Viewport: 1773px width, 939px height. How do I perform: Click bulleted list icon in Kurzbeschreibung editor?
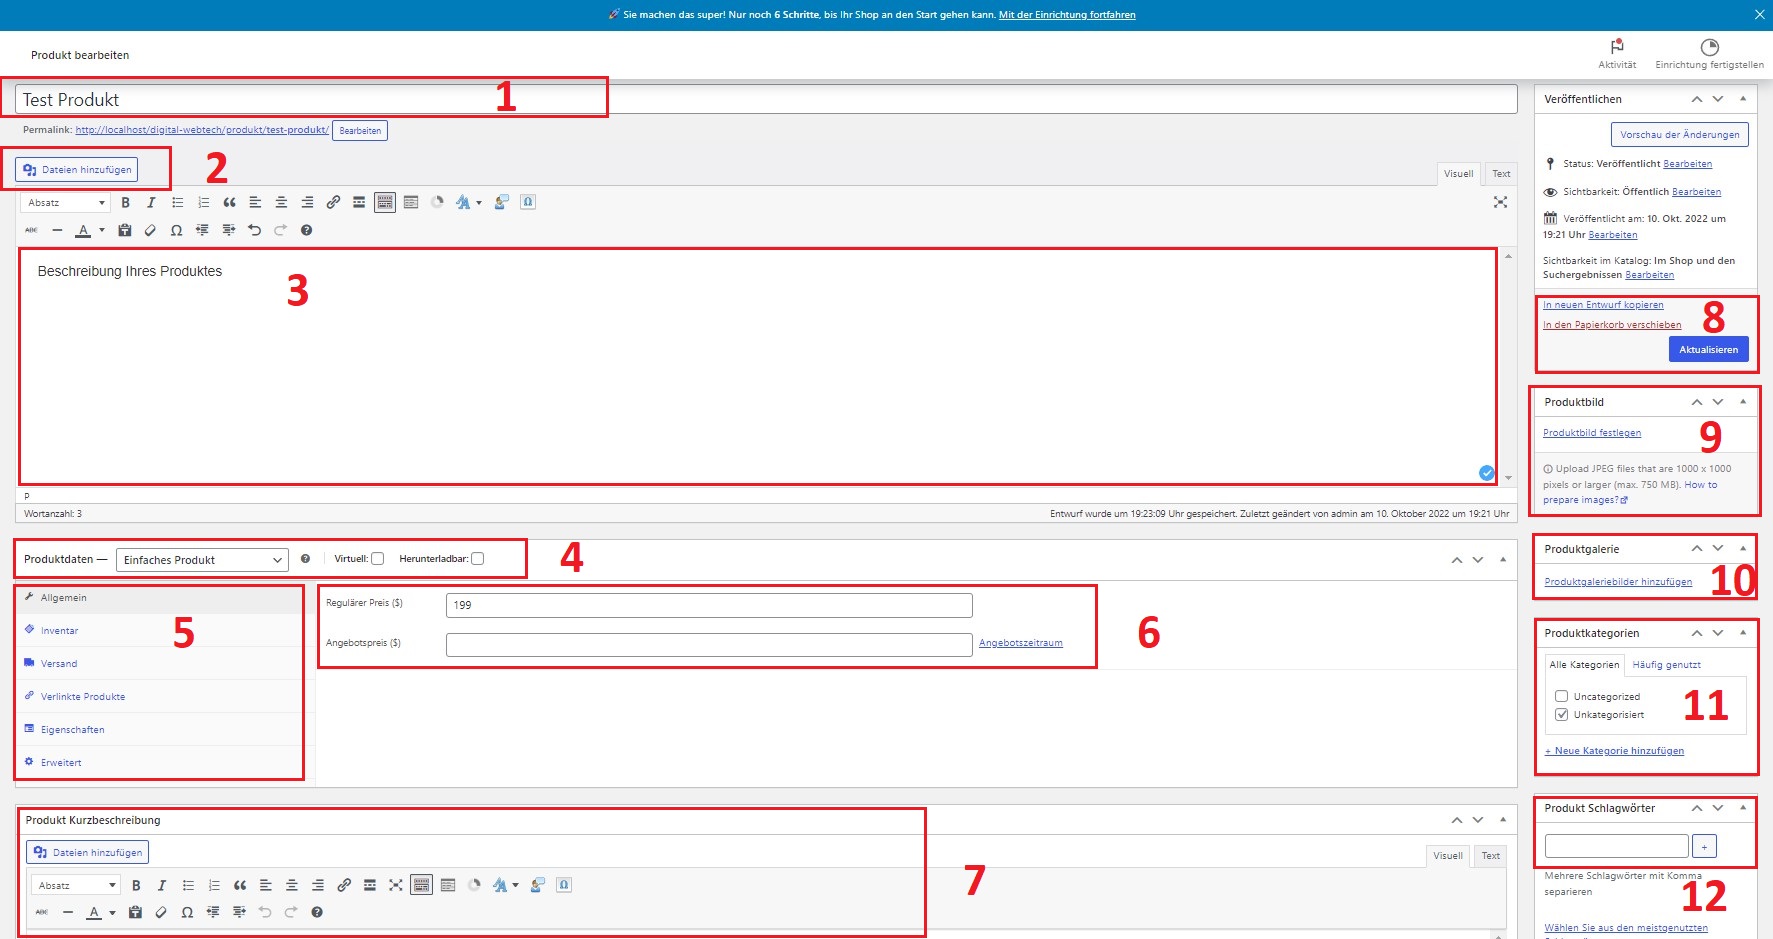pos(188,885)
